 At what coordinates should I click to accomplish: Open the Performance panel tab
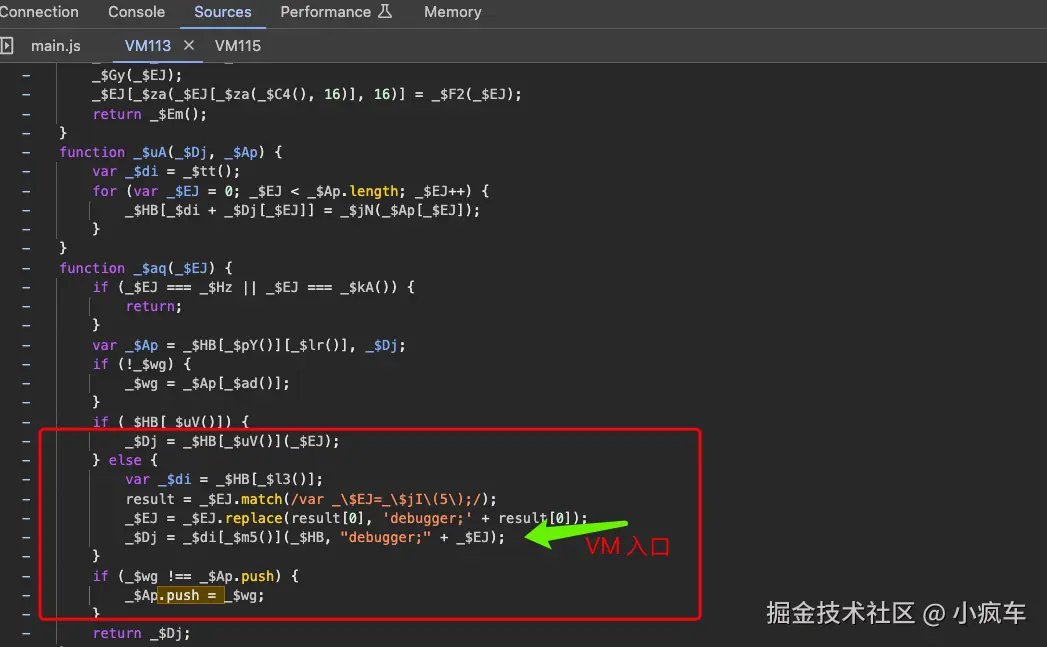point(325,12)
